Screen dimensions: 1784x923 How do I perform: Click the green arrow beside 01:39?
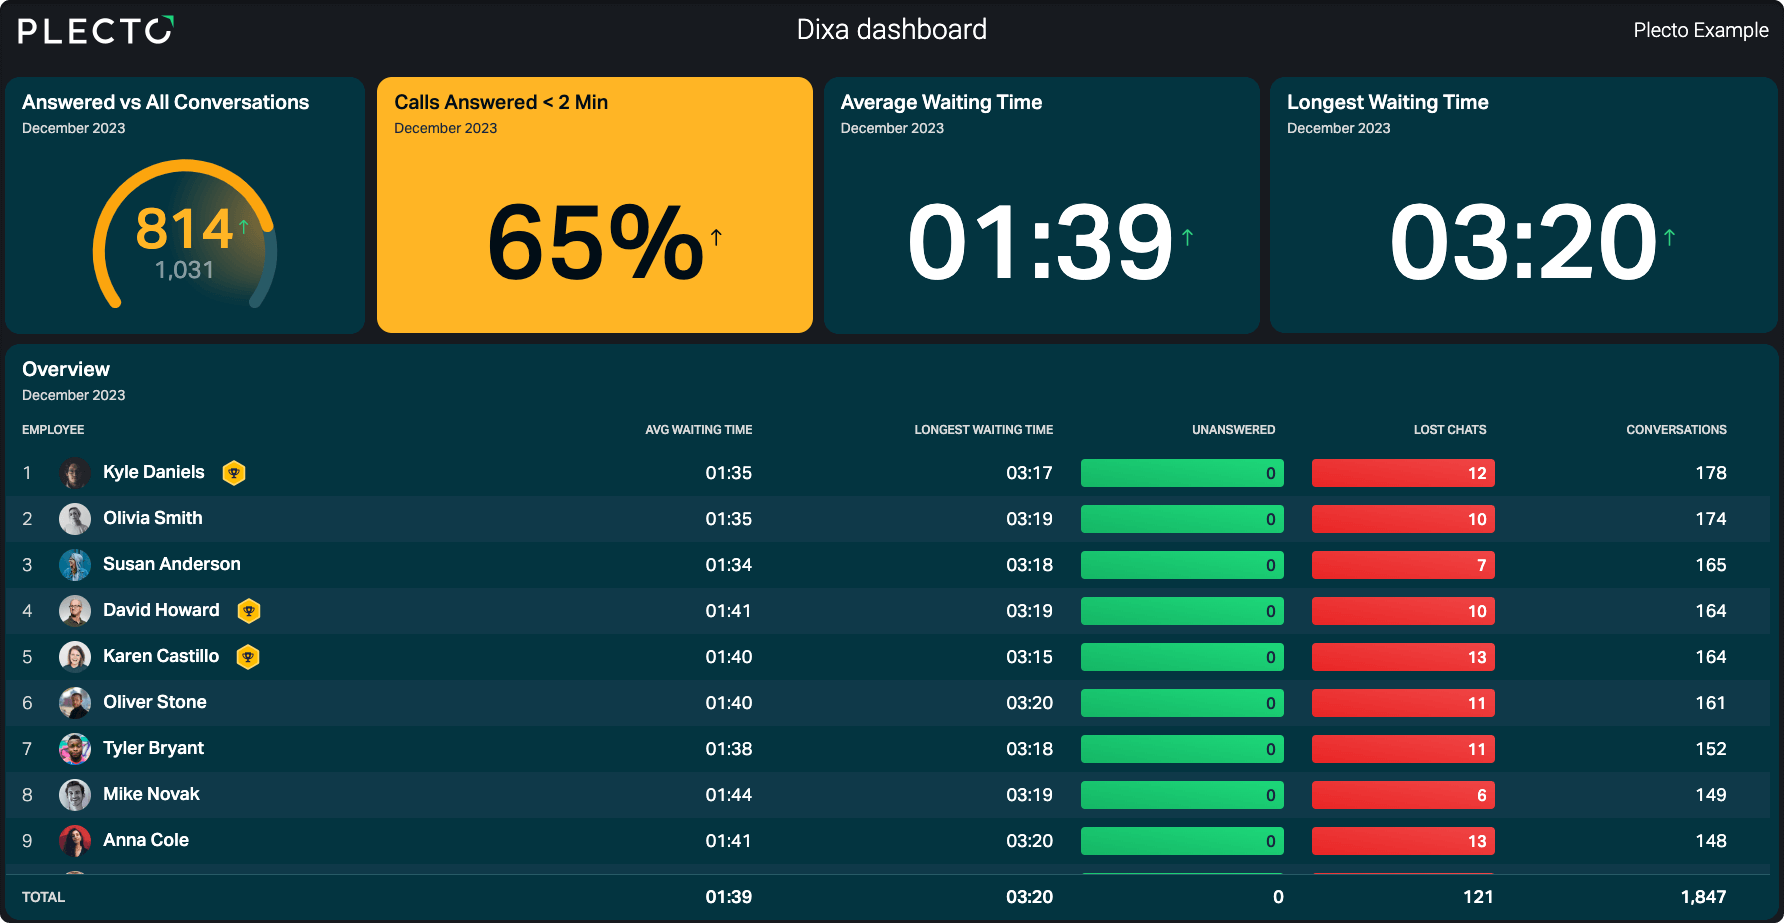1187,237
